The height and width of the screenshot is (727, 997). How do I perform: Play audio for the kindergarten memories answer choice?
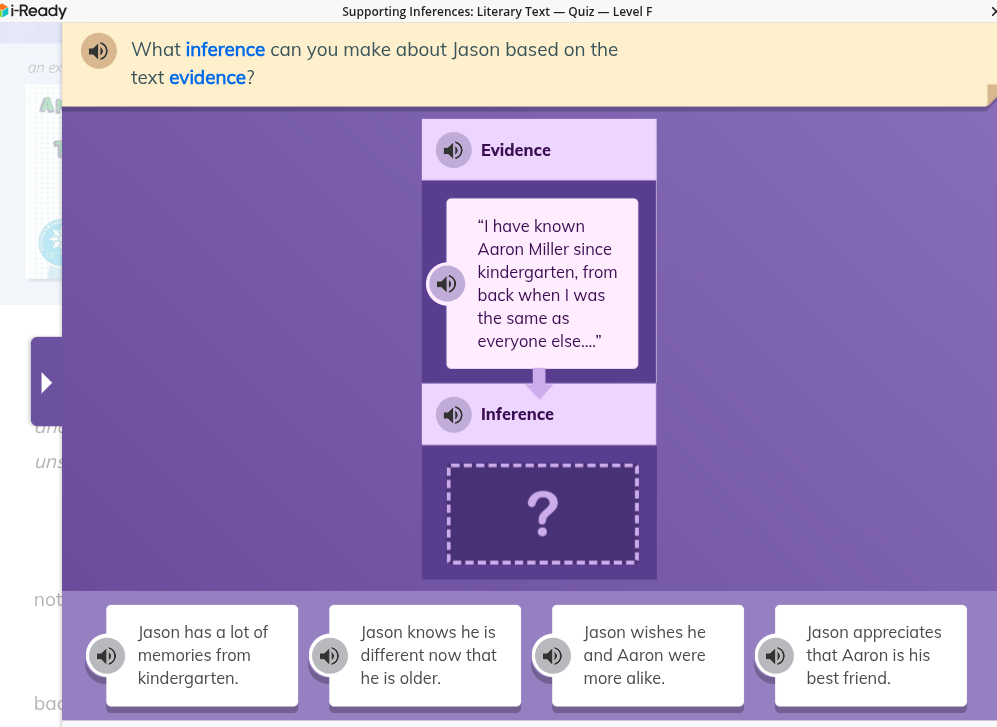(x=105, y=655)
